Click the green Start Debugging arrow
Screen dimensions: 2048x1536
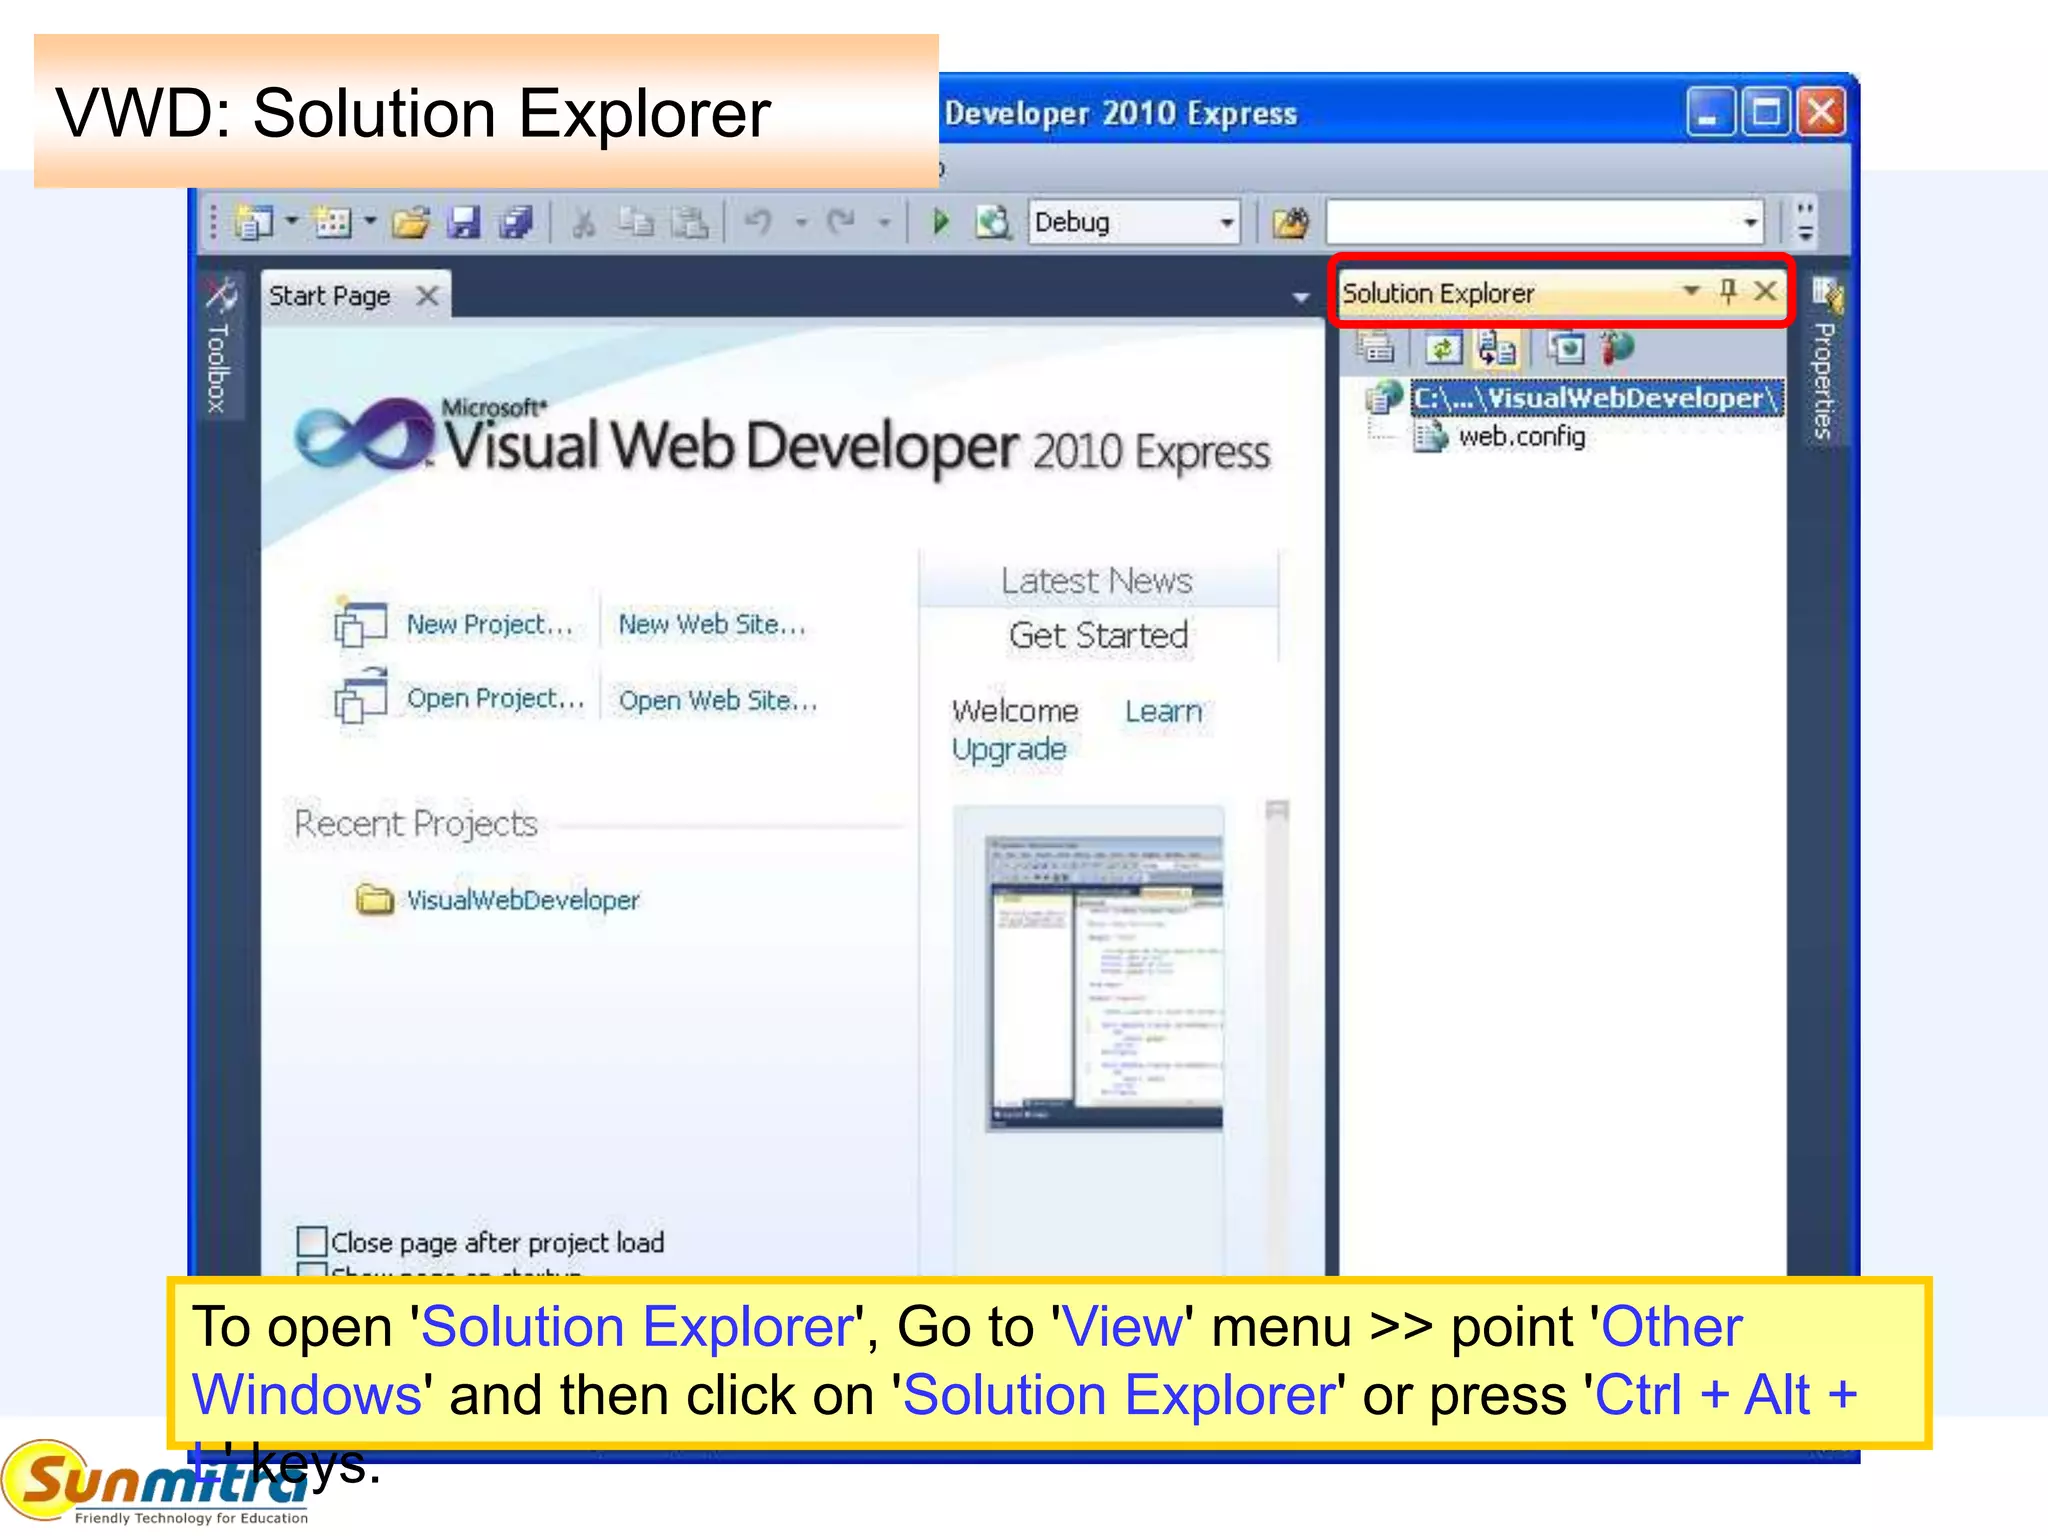pos(940,221)
